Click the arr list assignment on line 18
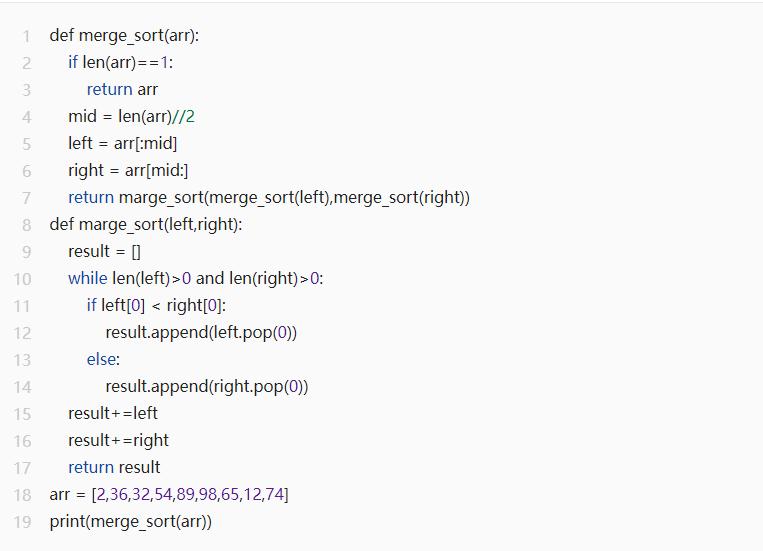This screenshot has width=763, height=551. click(x=169, y=494)
